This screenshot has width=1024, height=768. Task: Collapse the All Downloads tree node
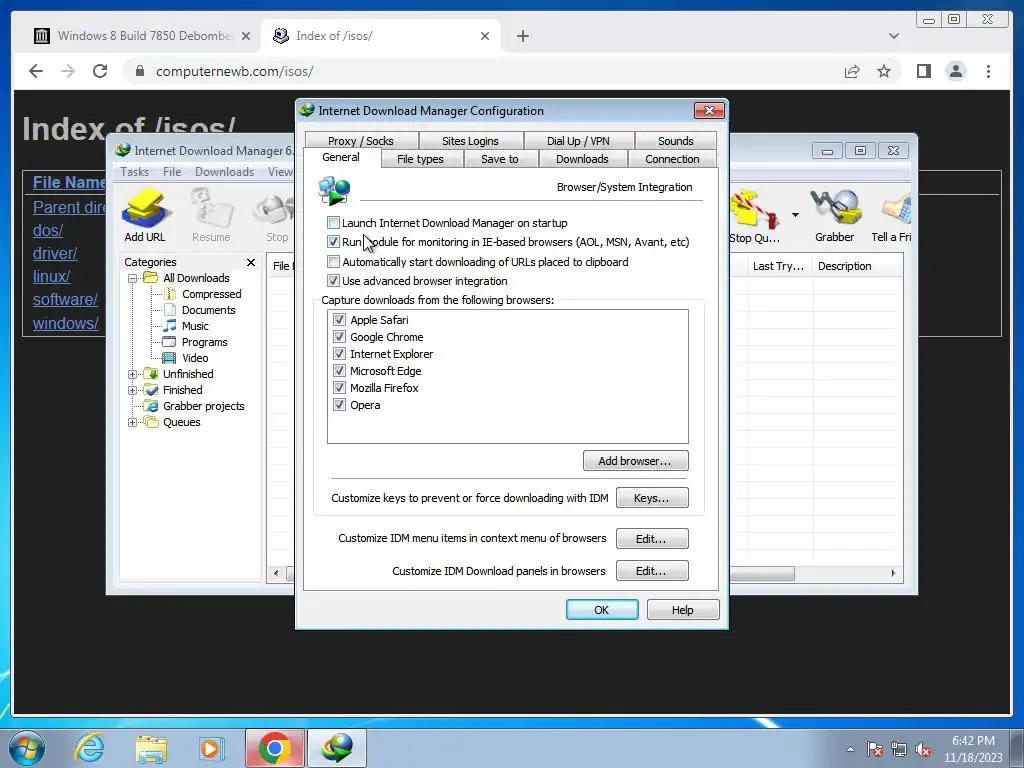pyautogui.click(x=133, y=278)
